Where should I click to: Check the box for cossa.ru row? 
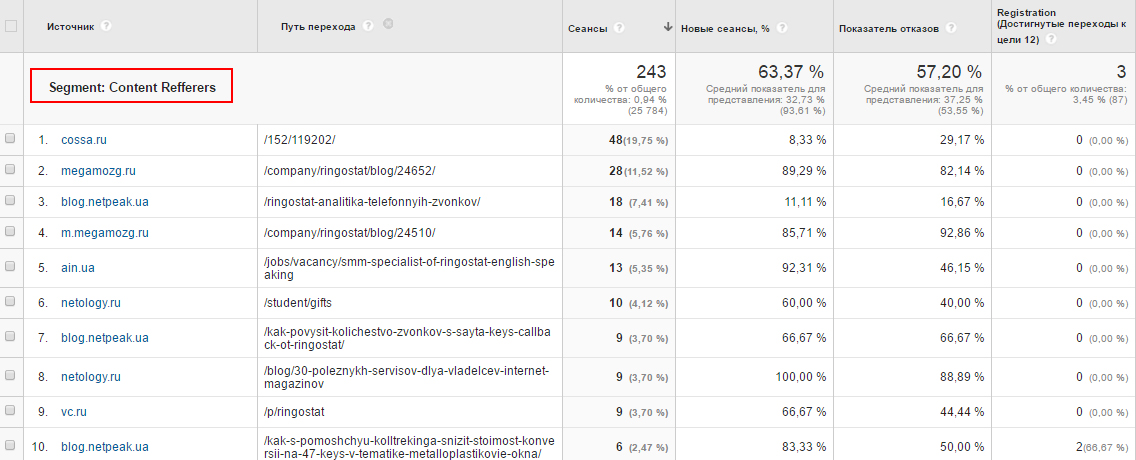point(10,139)
